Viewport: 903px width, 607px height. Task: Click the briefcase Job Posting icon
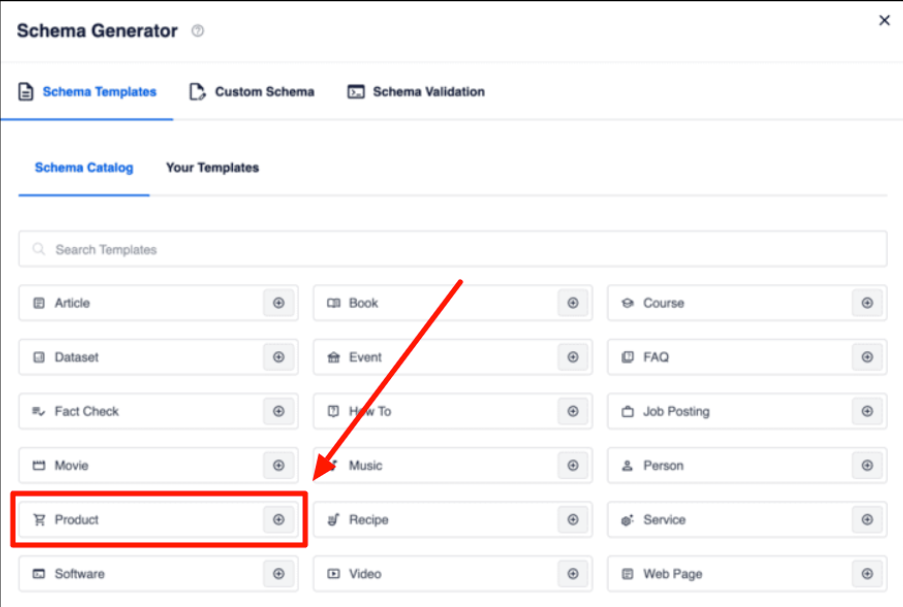[x=628, y=411]
